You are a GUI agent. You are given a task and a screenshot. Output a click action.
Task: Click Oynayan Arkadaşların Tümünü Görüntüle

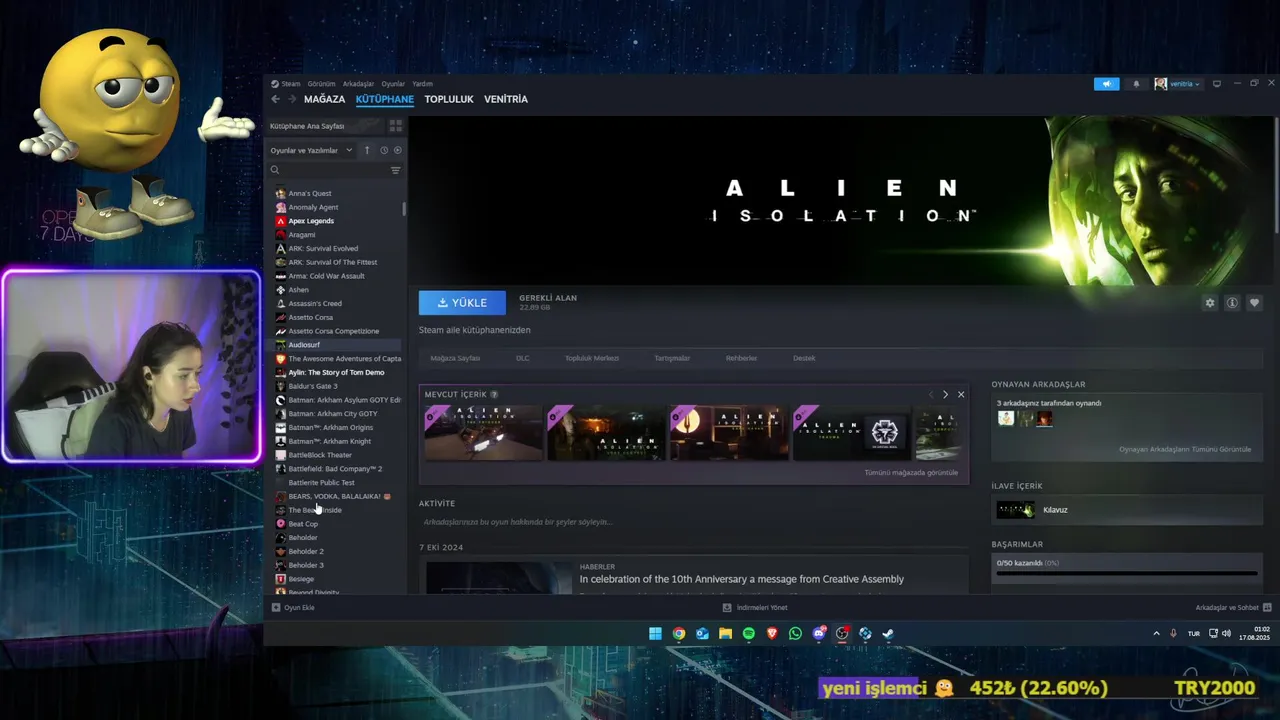point(1185,449)
